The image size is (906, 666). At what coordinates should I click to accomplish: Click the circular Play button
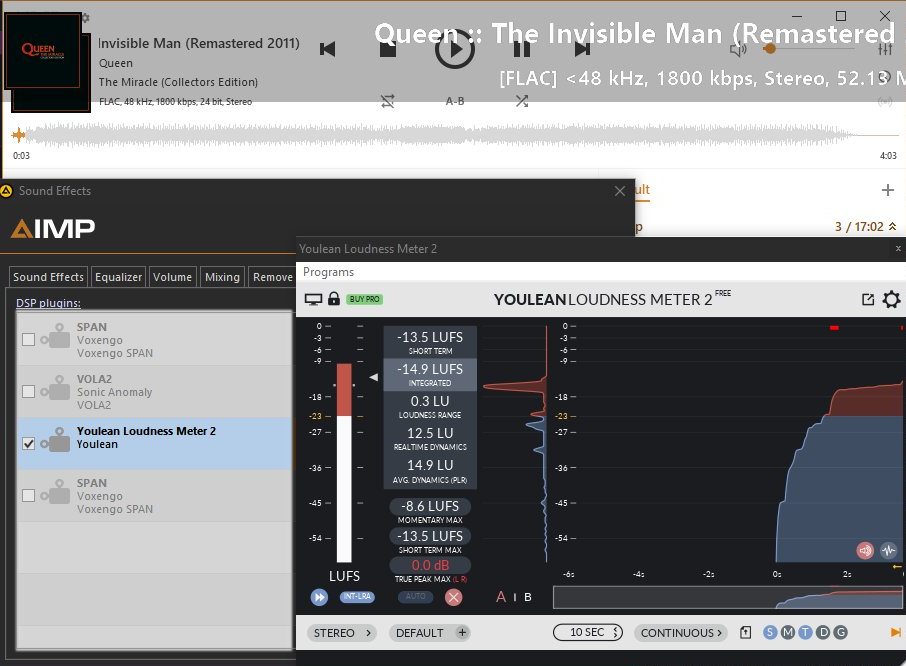tap(455, 49)
